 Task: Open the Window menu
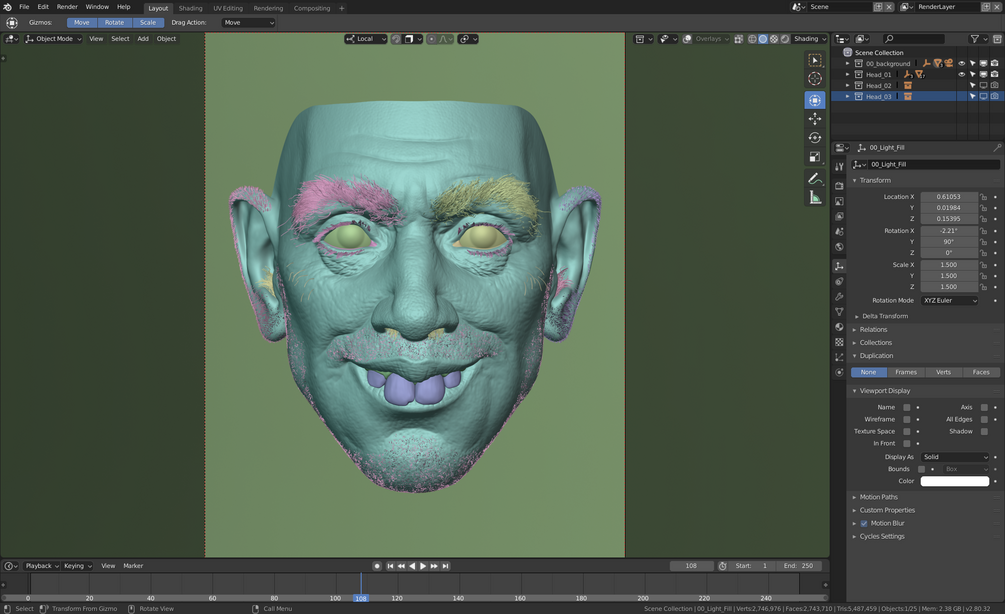(x=97, y=7)
